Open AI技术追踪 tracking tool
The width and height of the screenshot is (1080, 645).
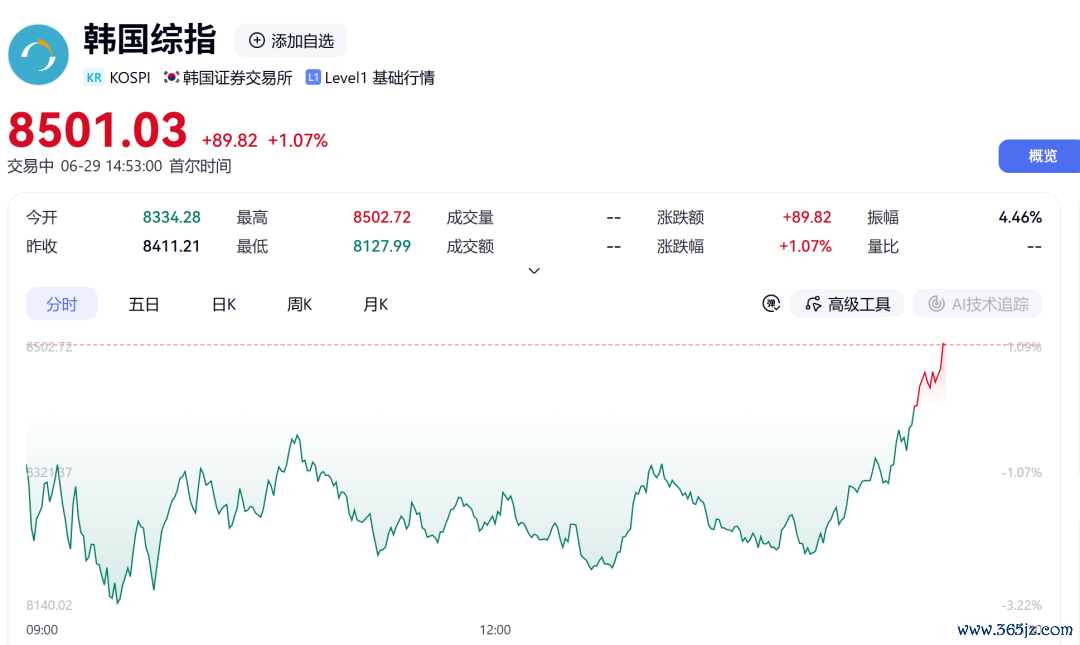[977, 304]
